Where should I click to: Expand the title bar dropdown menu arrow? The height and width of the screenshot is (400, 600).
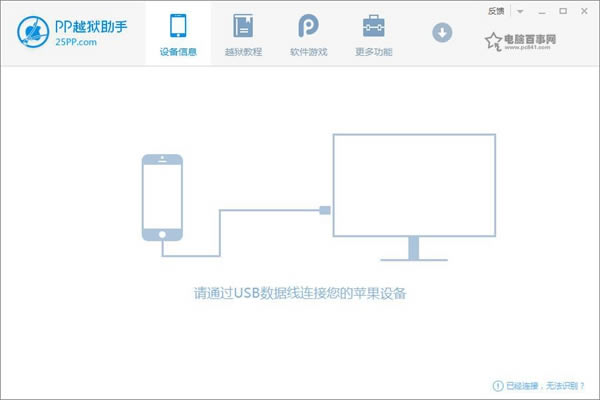(520, 11)
